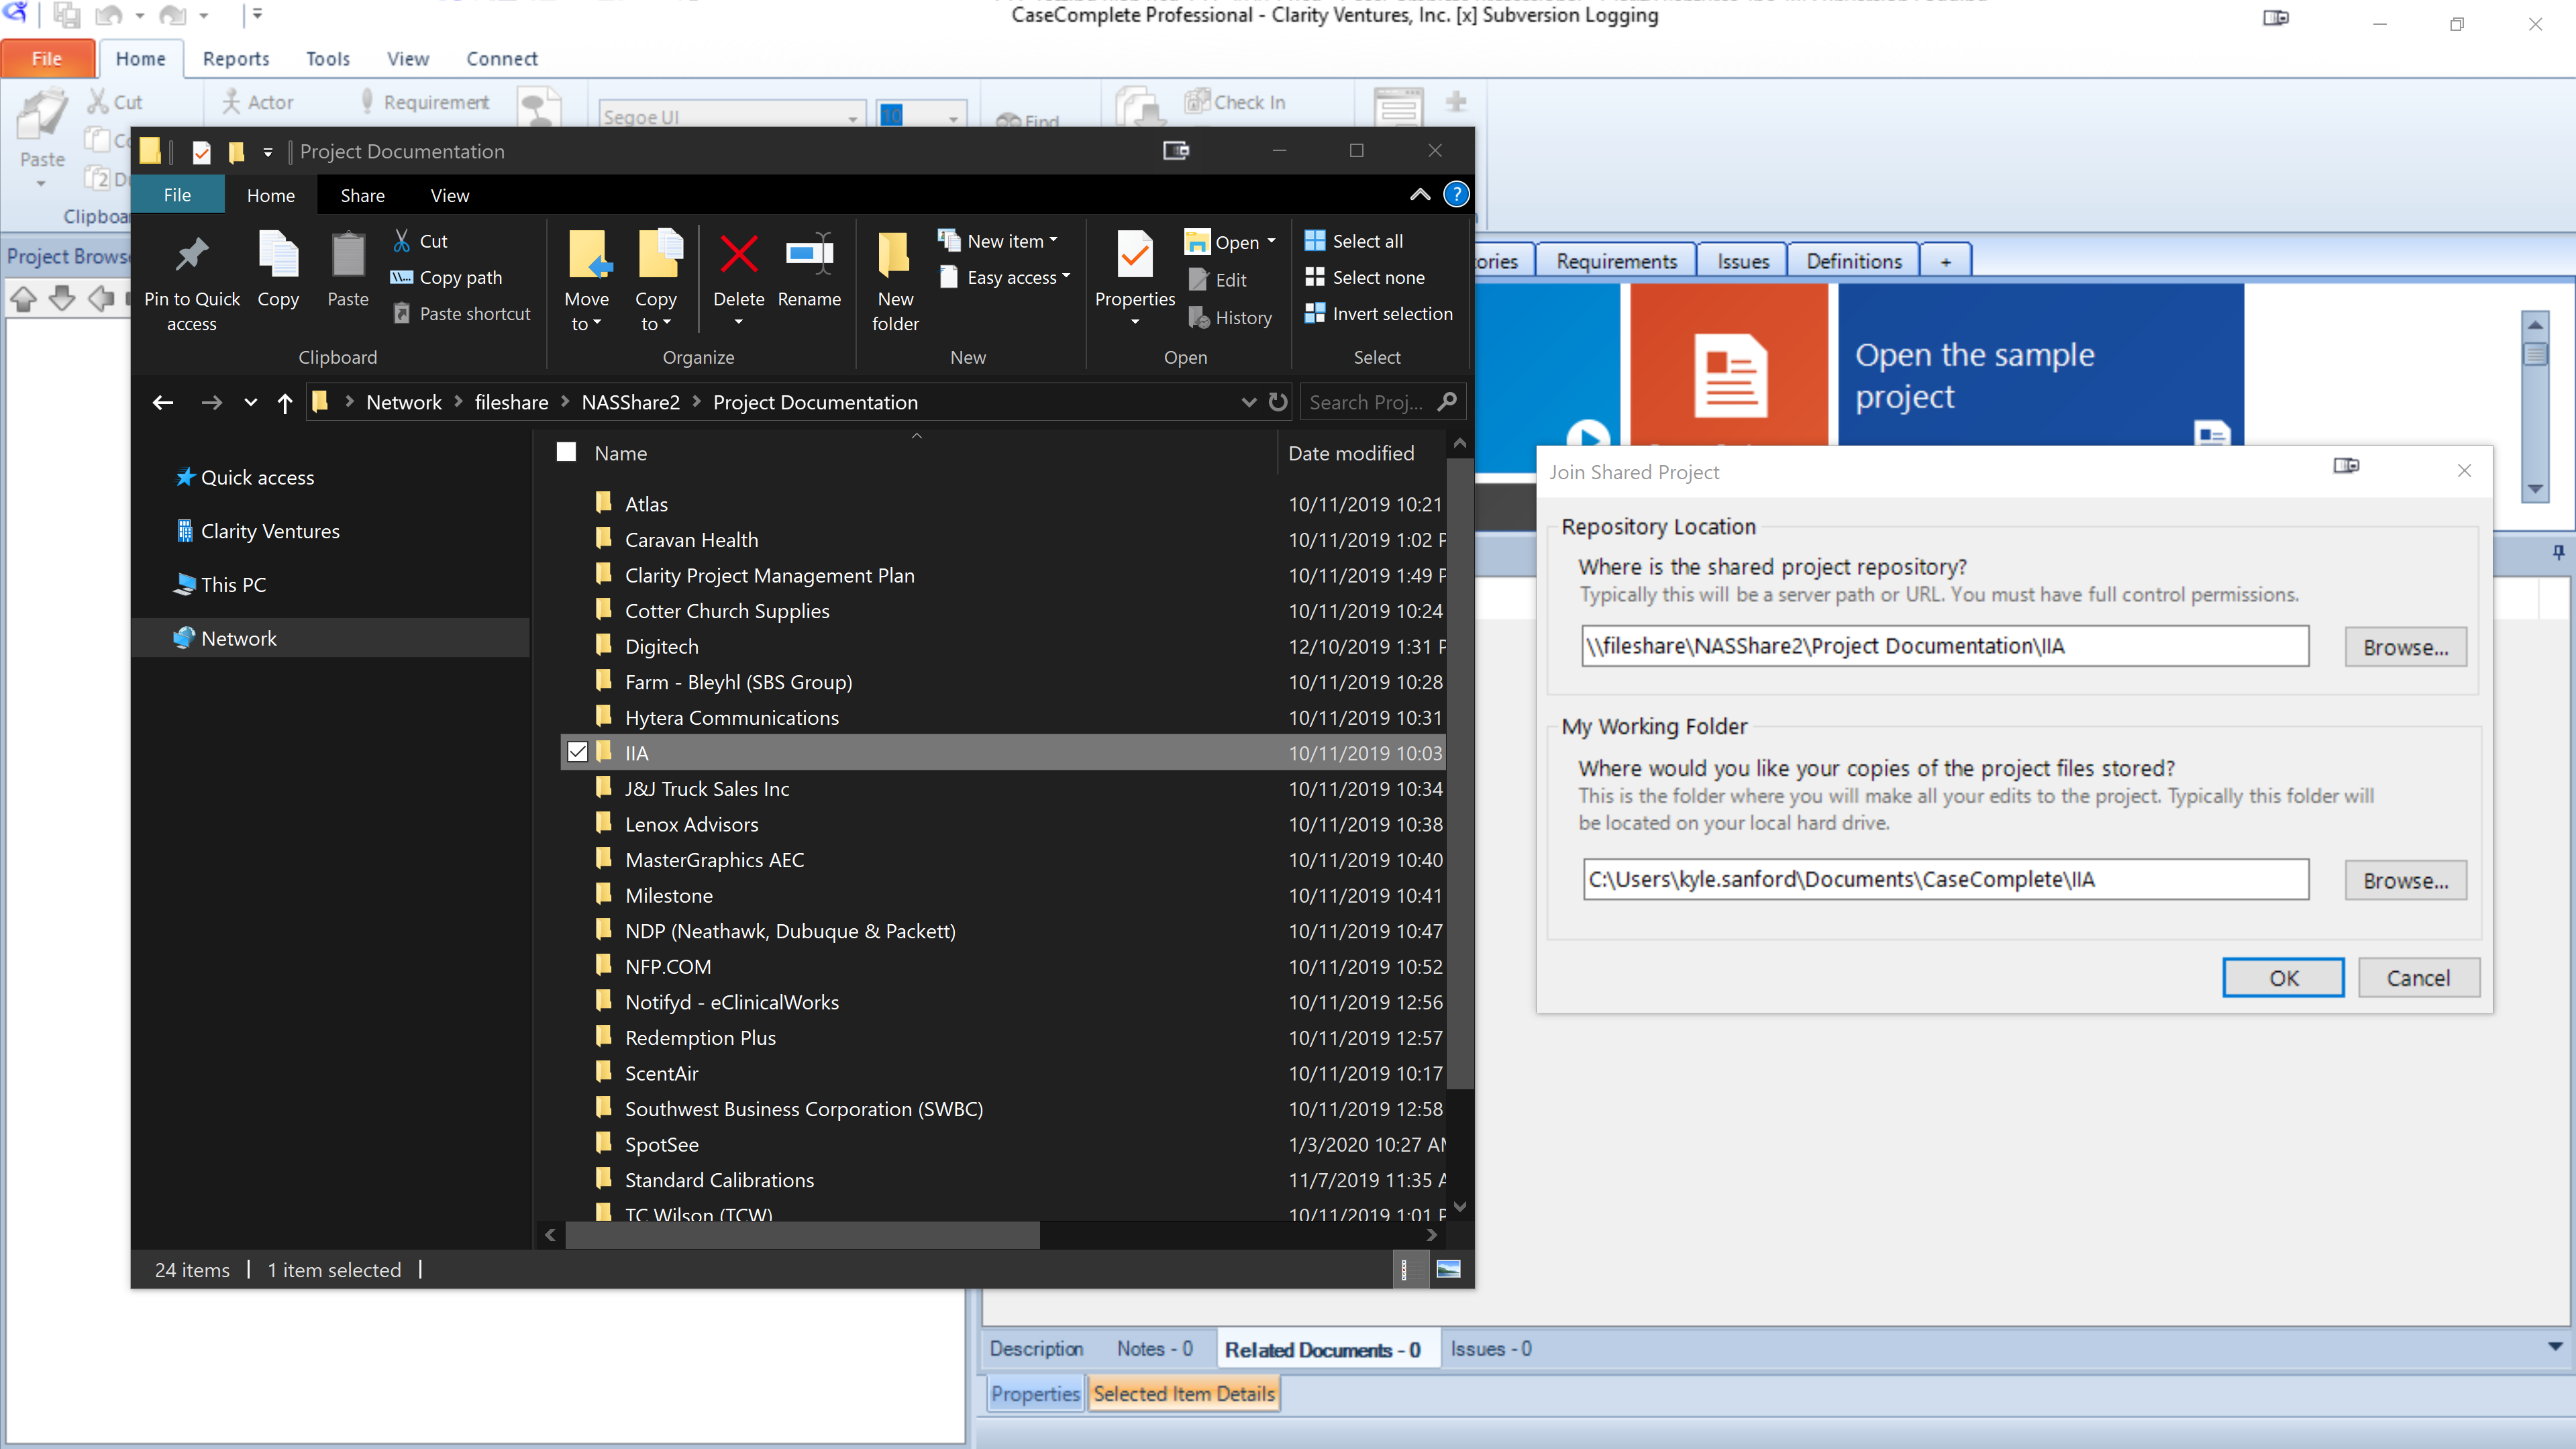The image size is (2576, 1449).
Task: Collapse the Explorer ribbon
Action: pyautogui.click(x=1420, y=194)
